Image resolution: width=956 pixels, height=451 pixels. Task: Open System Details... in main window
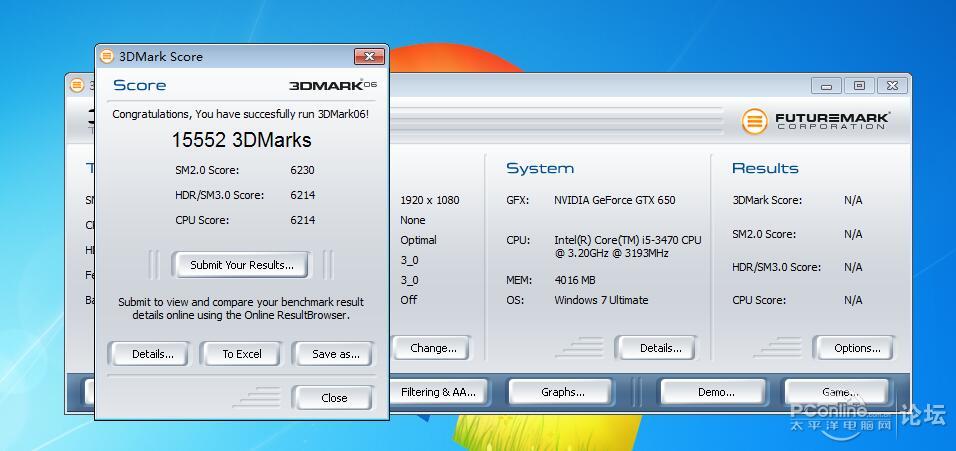[x=656, y=348]
